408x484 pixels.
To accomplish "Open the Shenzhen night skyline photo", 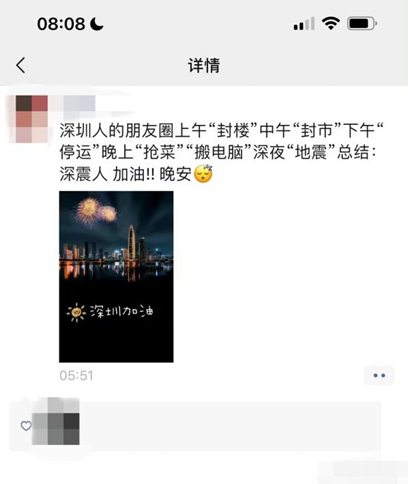I will click(116, 277).
